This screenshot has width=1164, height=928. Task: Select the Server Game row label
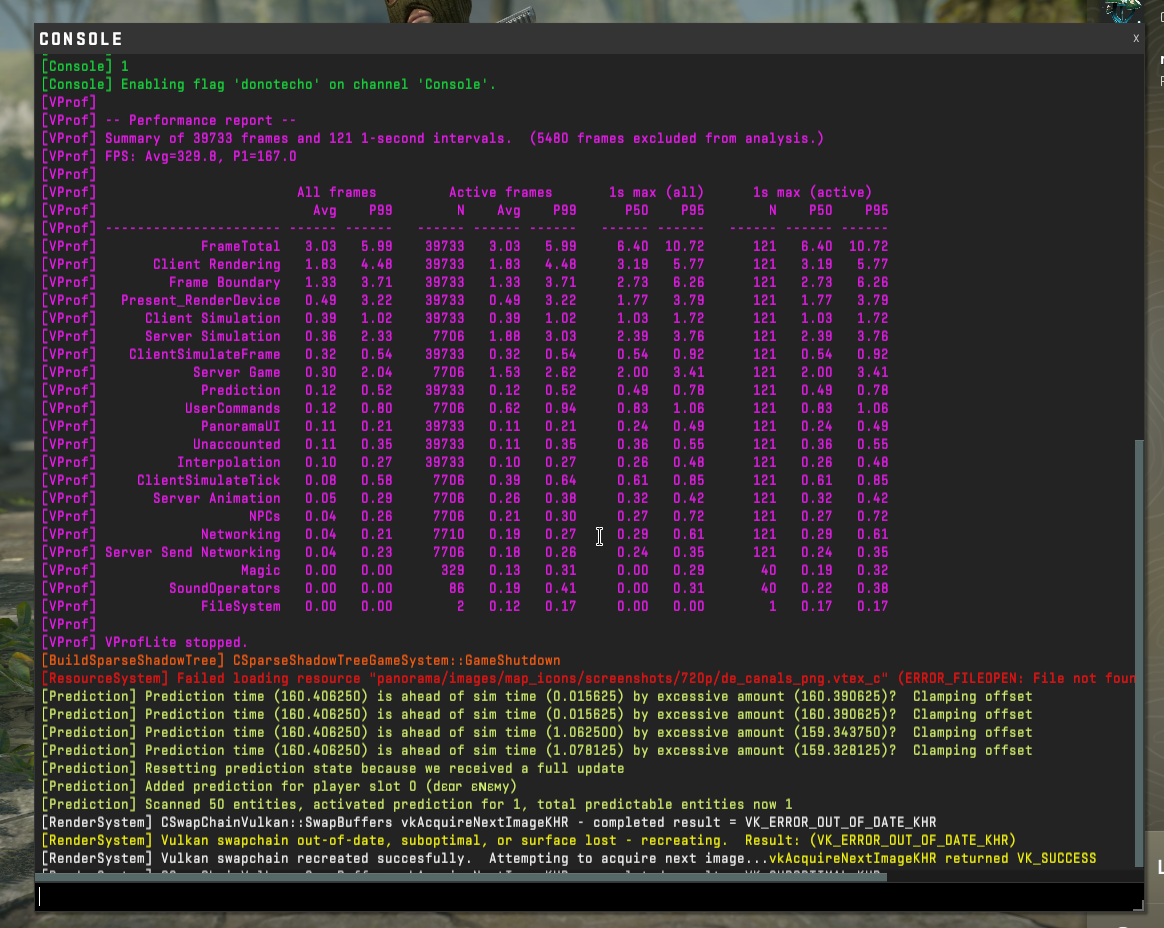[x=237, y=373]
